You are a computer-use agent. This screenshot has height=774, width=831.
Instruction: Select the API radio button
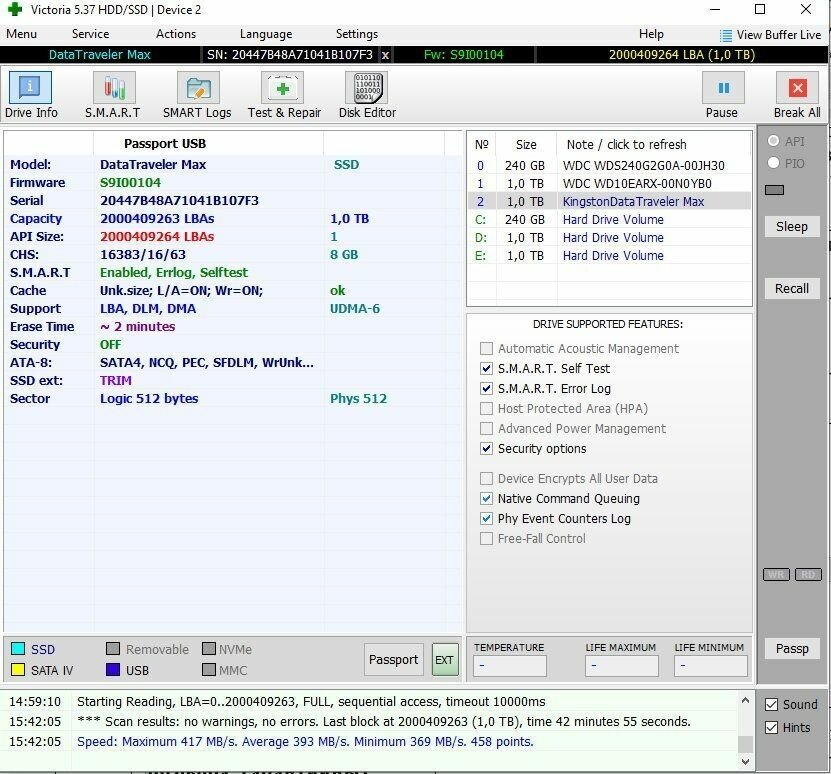point(774,141)
